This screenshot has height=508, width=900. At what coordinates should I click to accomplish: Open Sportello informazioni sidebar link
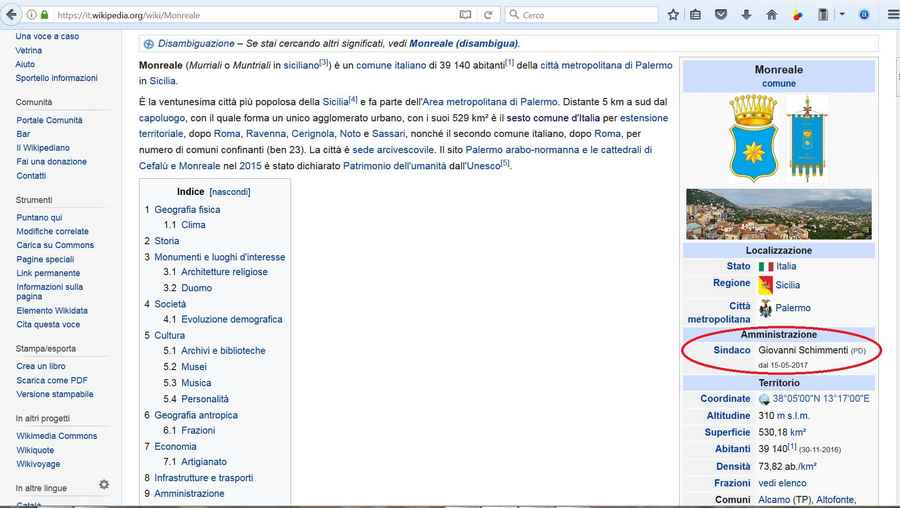coord(56,78)
